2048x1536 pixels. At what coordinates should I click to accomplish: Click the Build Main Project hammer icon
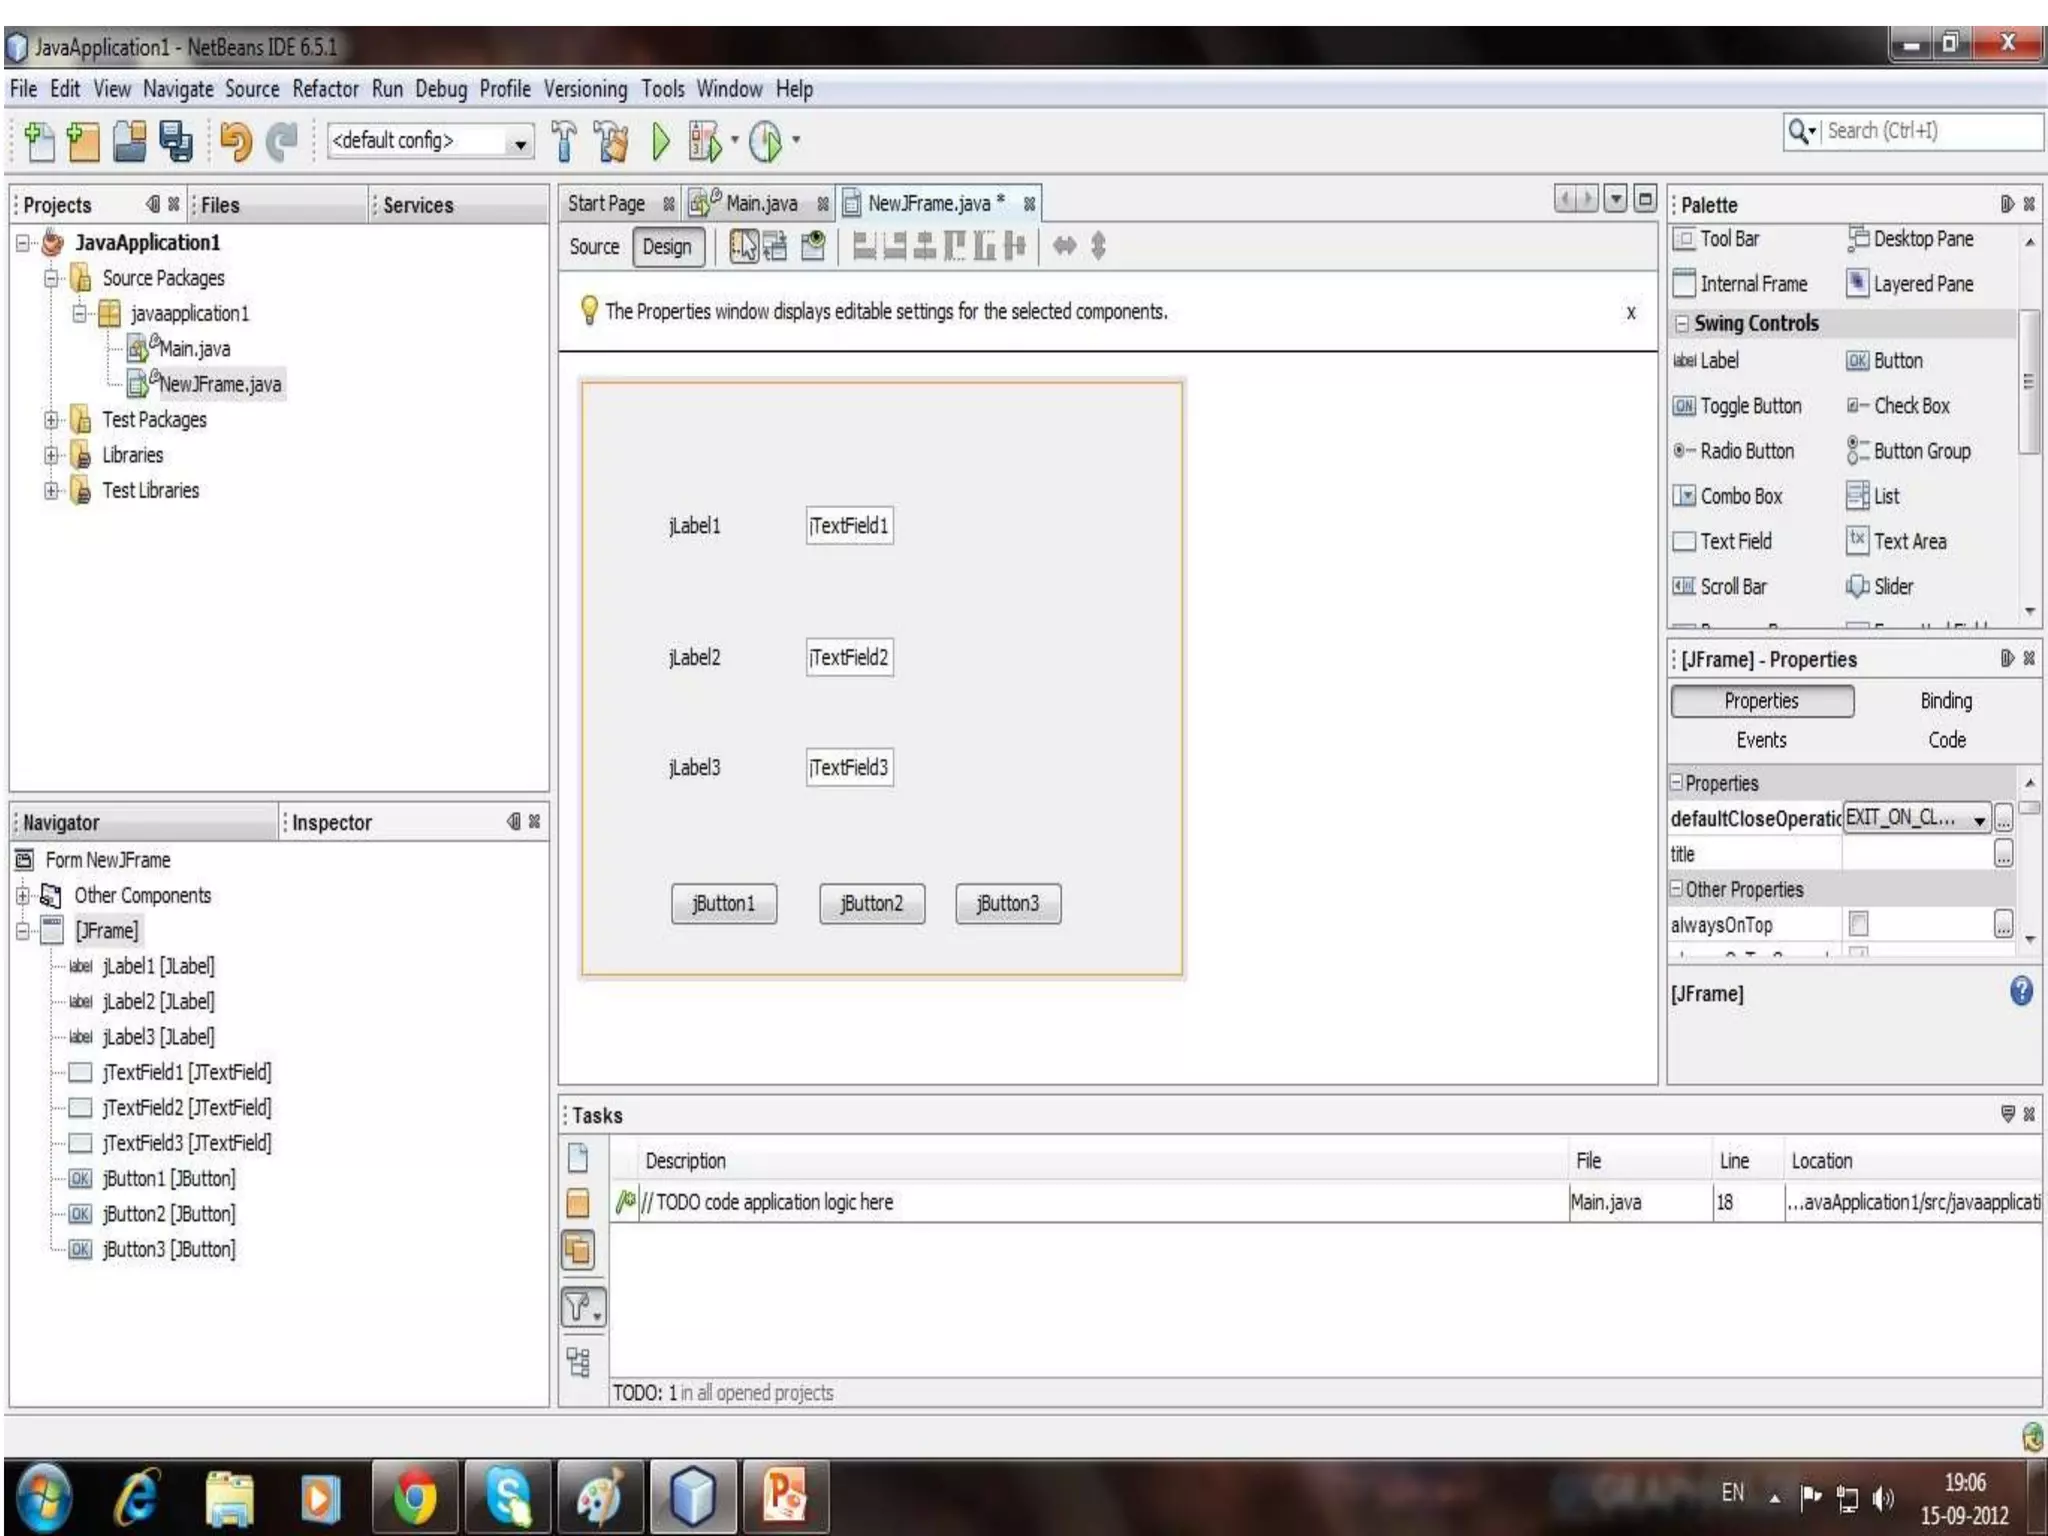click(564, 141)
